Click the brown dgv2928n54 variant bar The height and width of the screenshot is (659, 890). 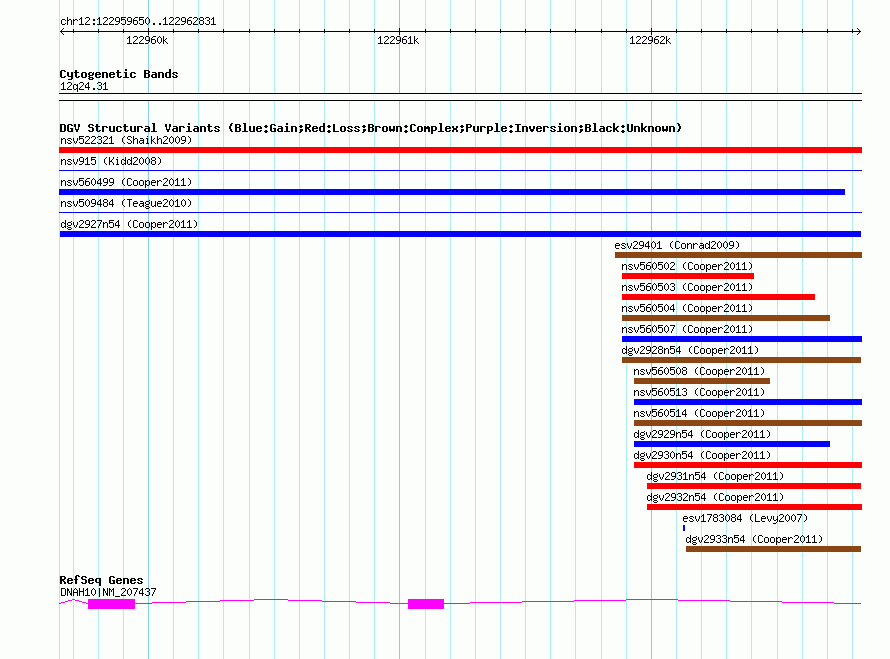pos(742,360)
